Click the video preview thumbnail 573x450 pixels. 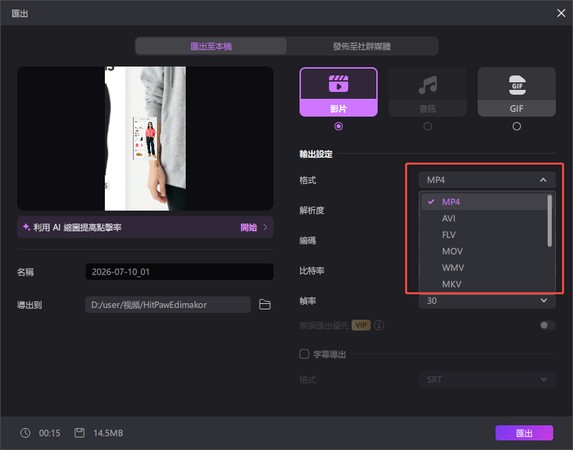(145, 139)
